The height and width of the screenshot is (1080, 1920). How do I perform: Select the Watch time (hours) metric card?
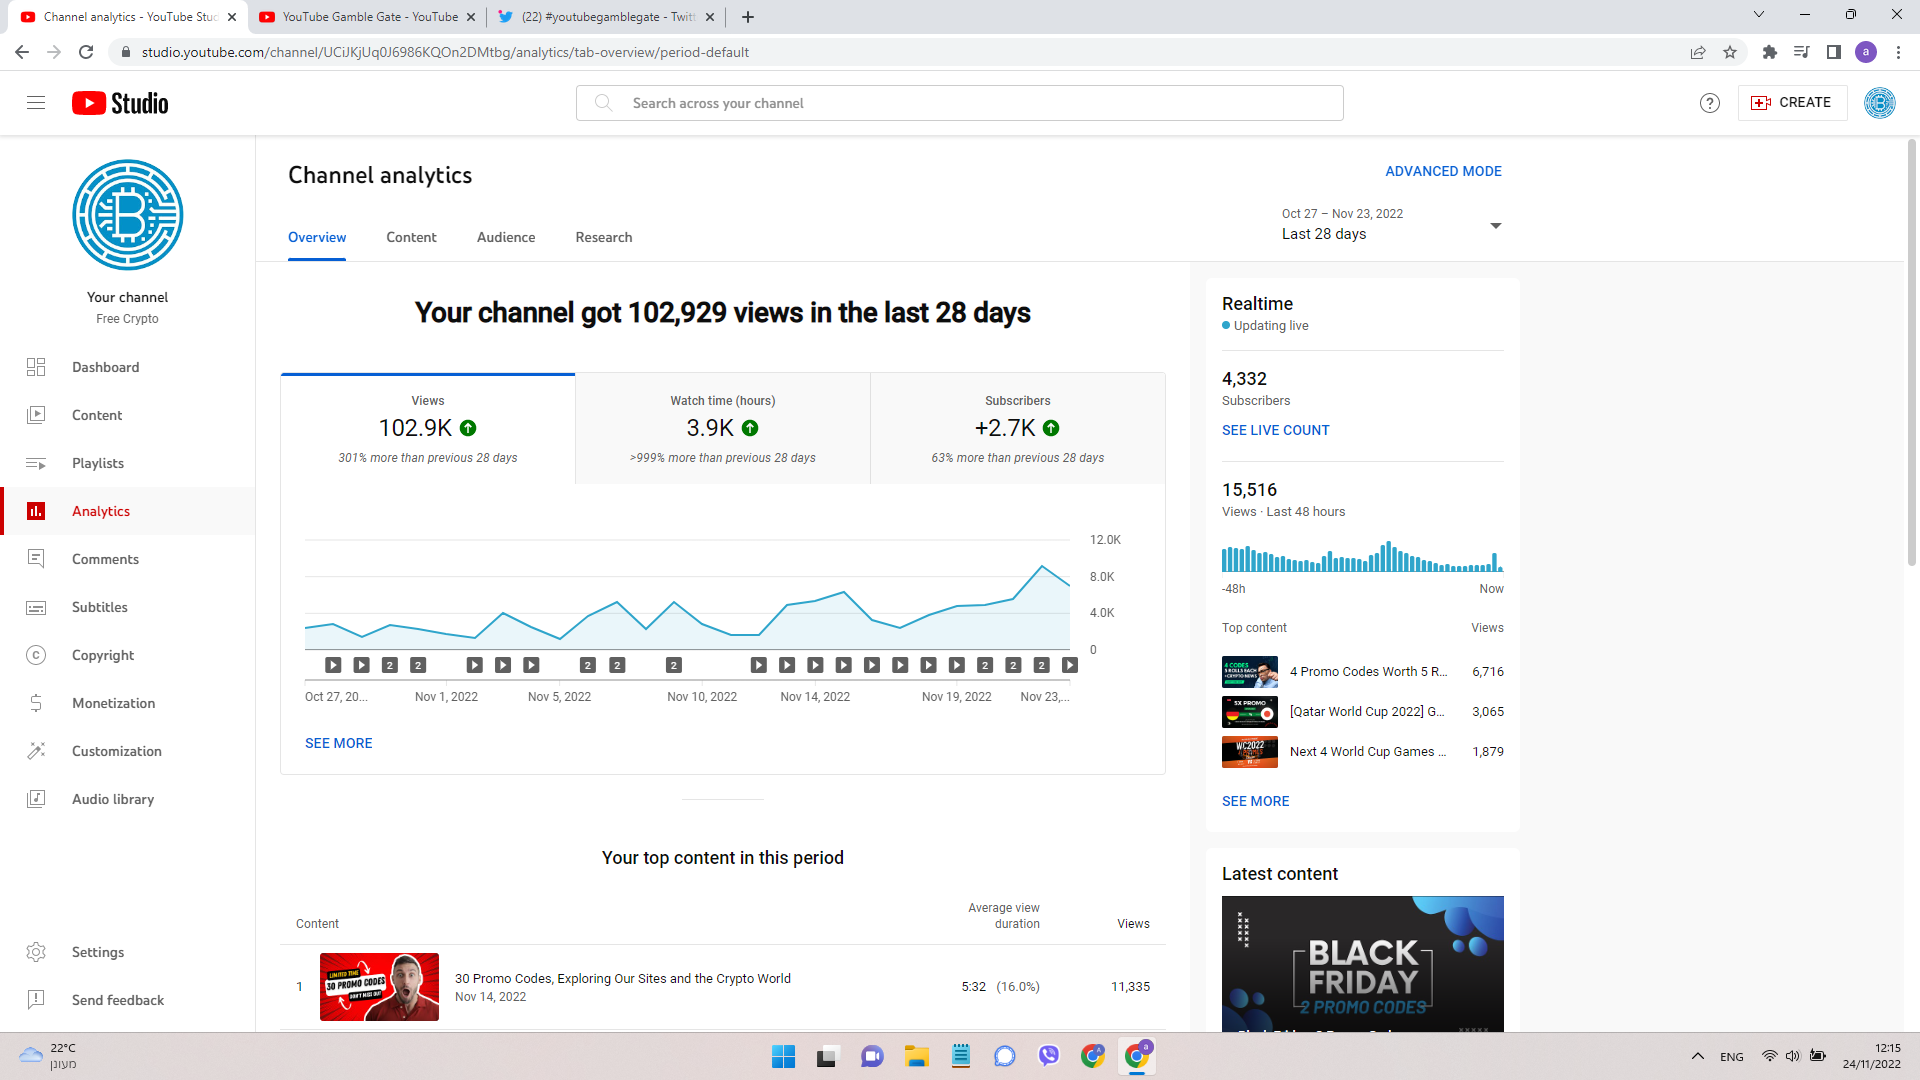tap(722, 429)
